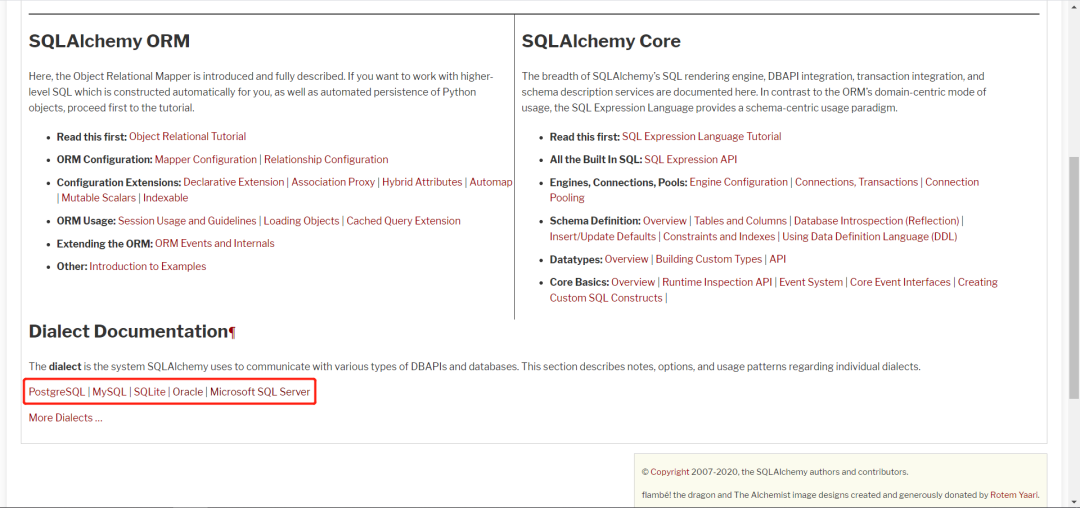Go to Tables and Columns page
Viewport: 1080px width, 508px height.
[x=740, y=220]
